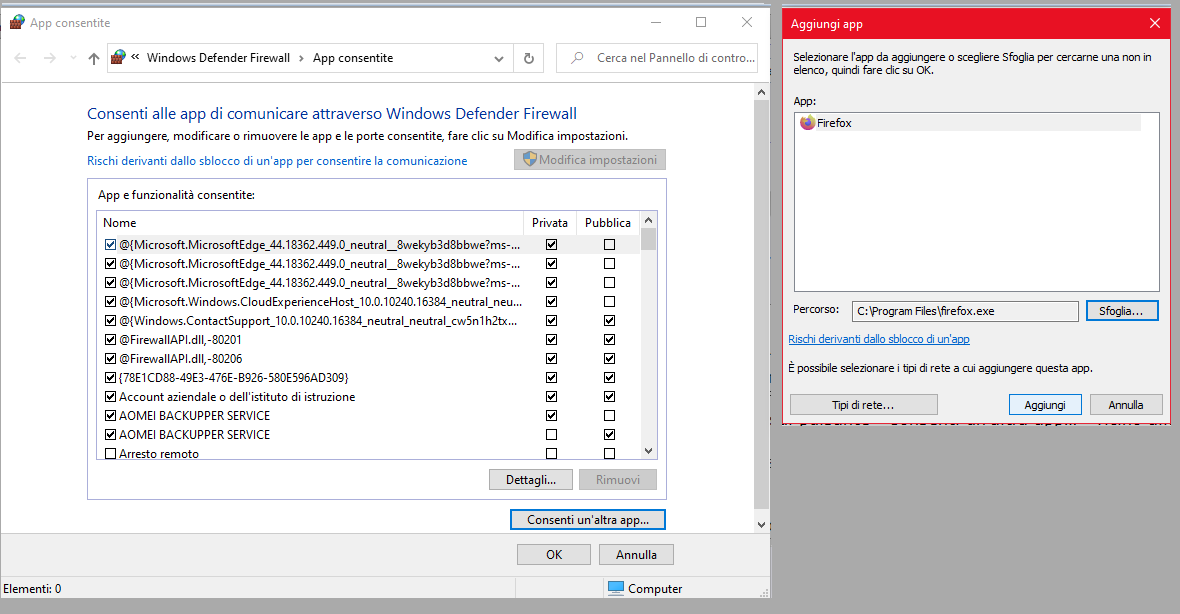Click the shield icon on Modifica impostazioni
The image size is (1180, 614).
click(x=530, y=160)
